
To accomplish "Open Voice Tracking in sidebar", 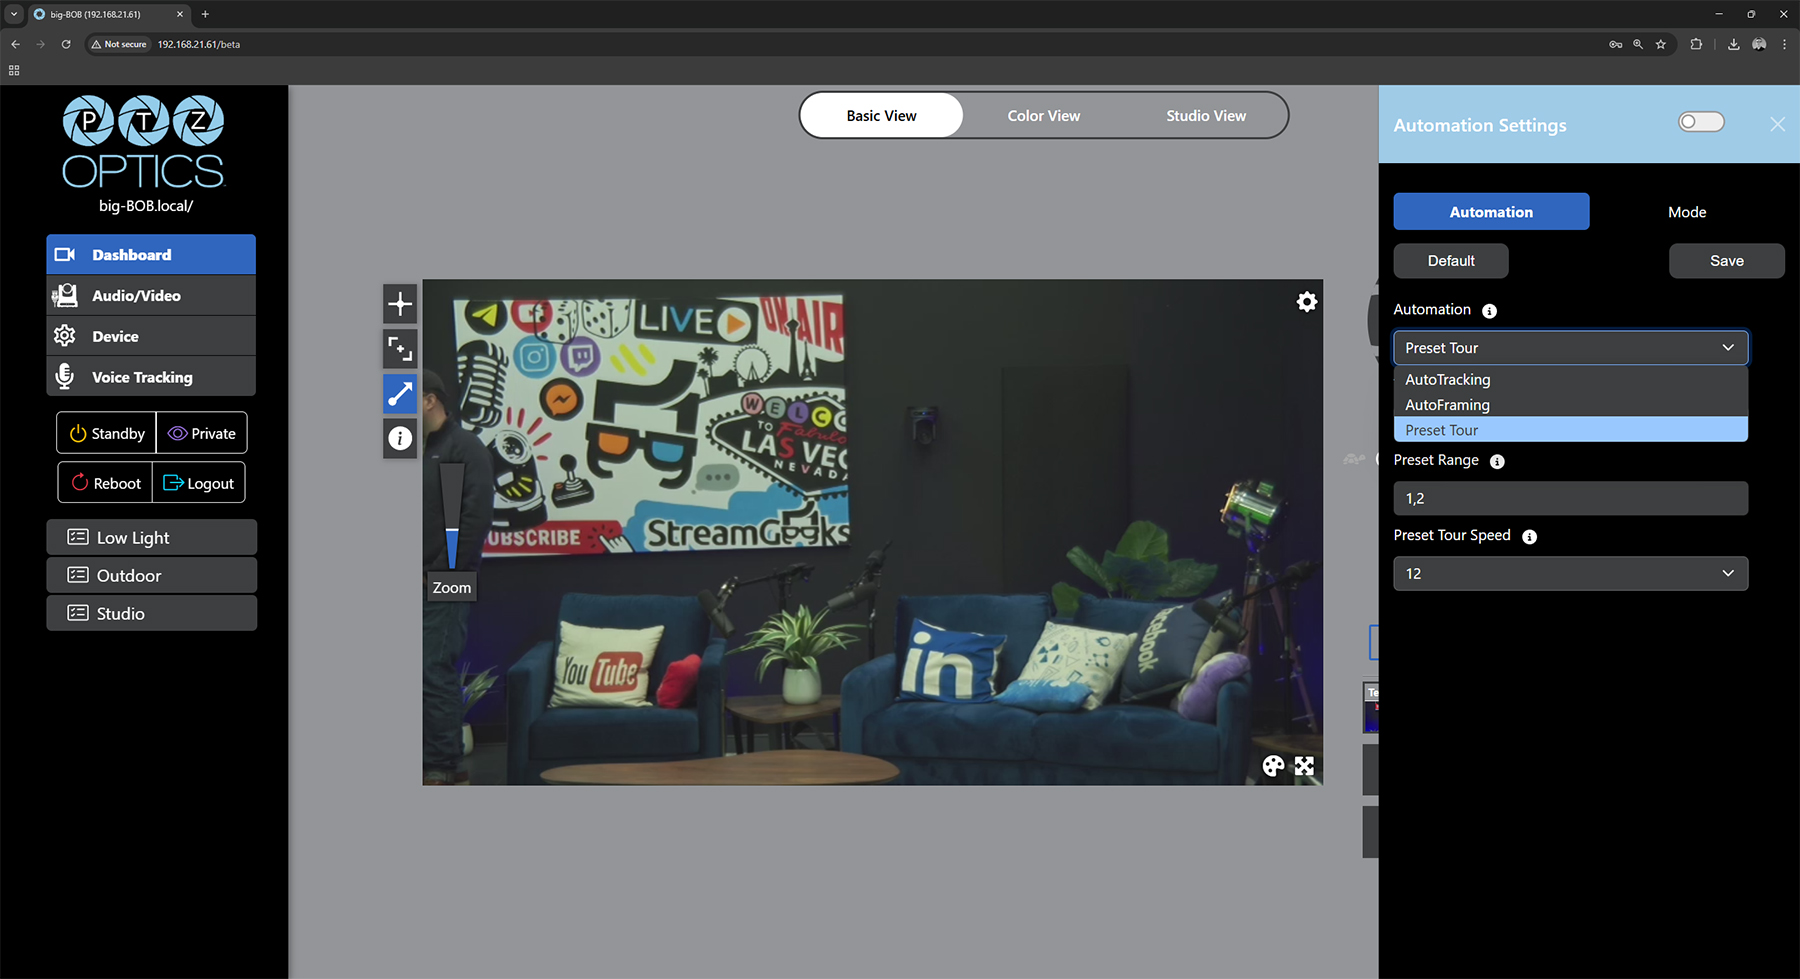I will (x=151, y=377).
